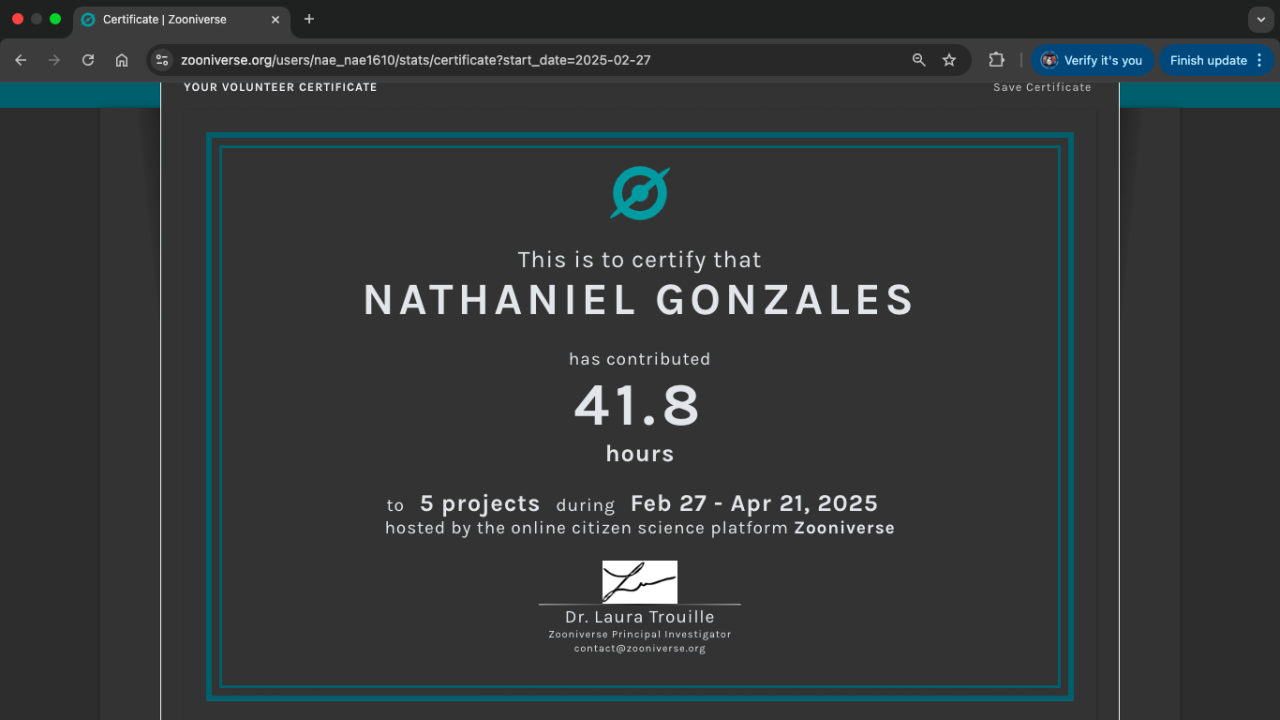Select the name NATHANIEL GONZALES
The image size is (1280, 720).
coord(639,300)
